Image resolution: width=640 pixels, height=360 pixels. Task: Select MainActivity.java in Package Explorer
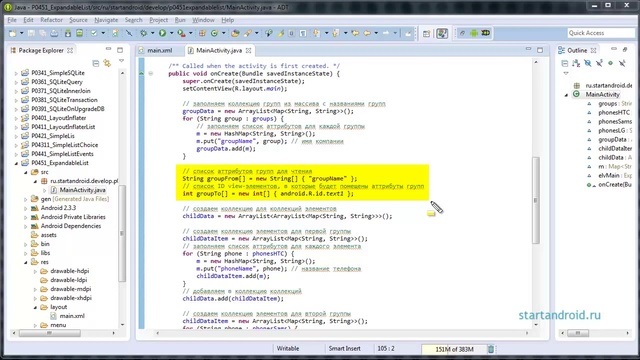82,190
